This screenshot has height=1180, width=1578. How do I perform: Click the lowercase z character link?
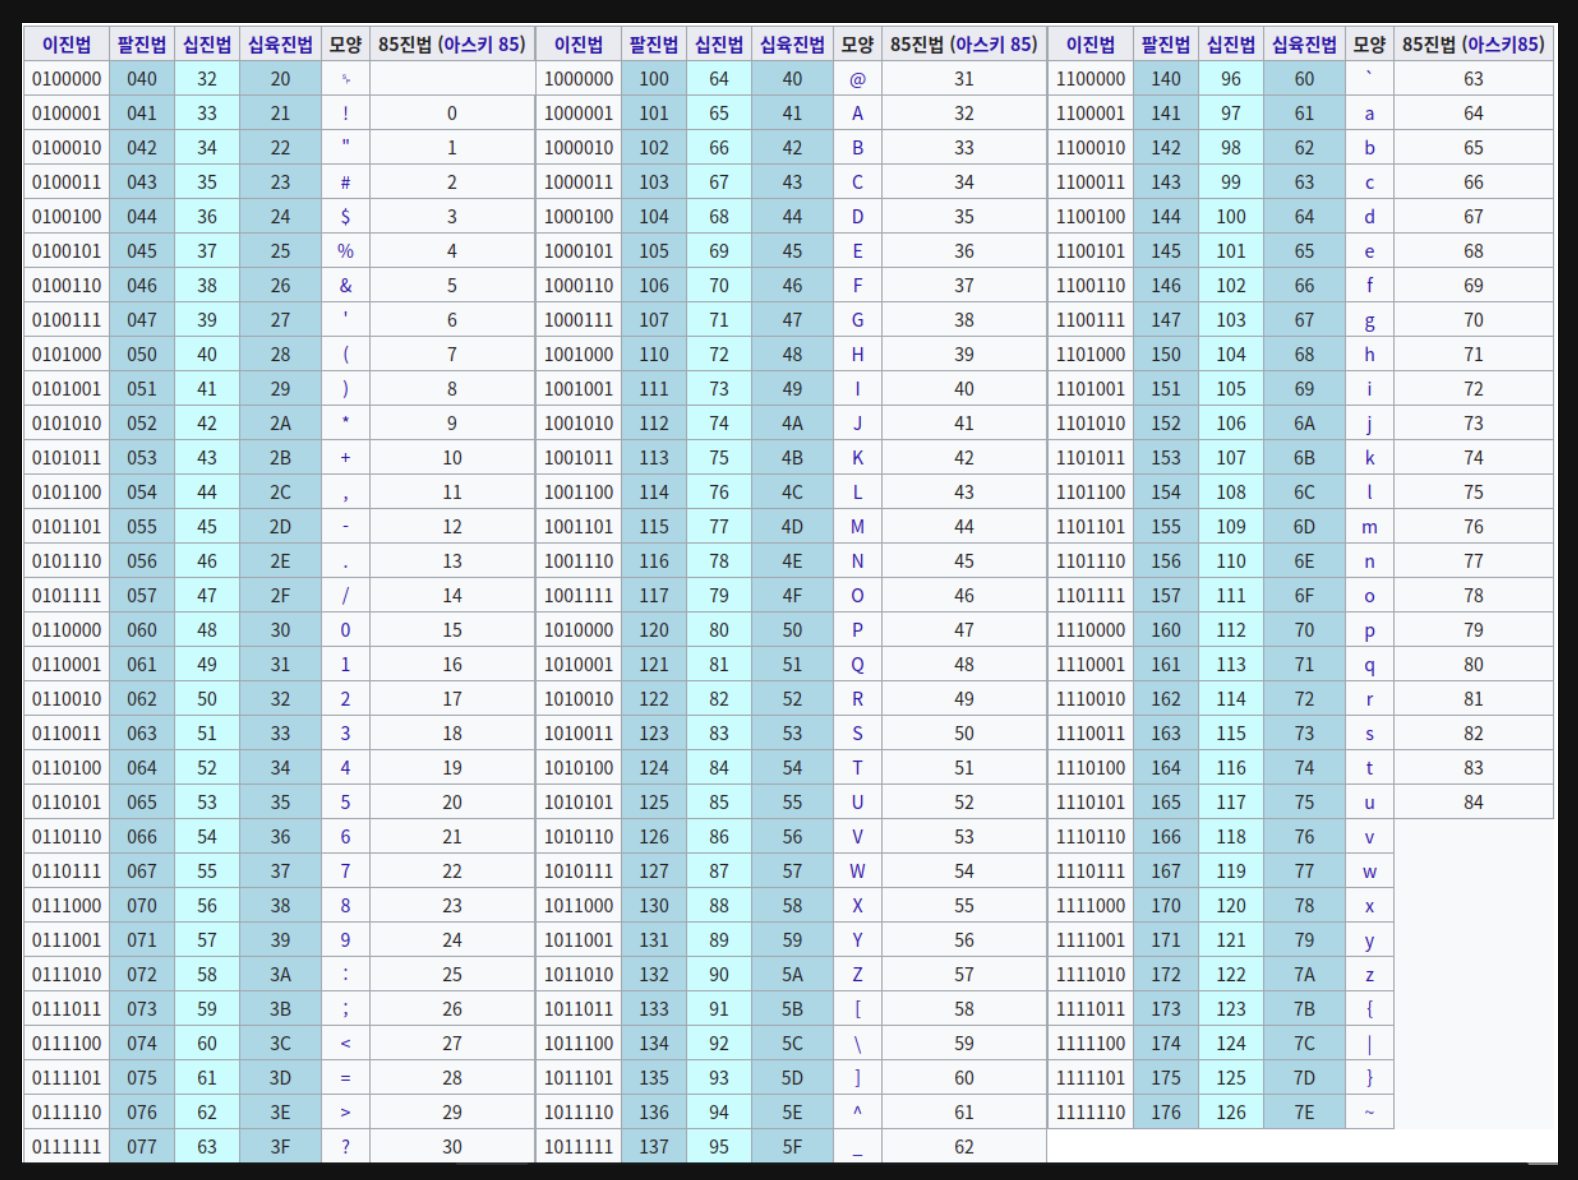coord(1369,975)
